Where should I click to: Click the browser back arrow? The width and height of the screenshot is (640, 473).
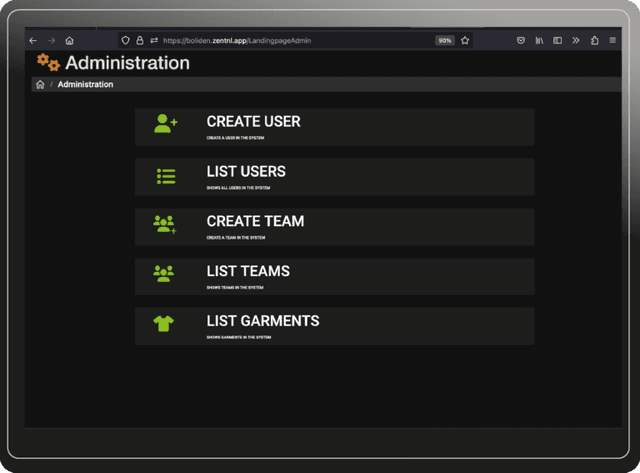(x=33, y=41)
